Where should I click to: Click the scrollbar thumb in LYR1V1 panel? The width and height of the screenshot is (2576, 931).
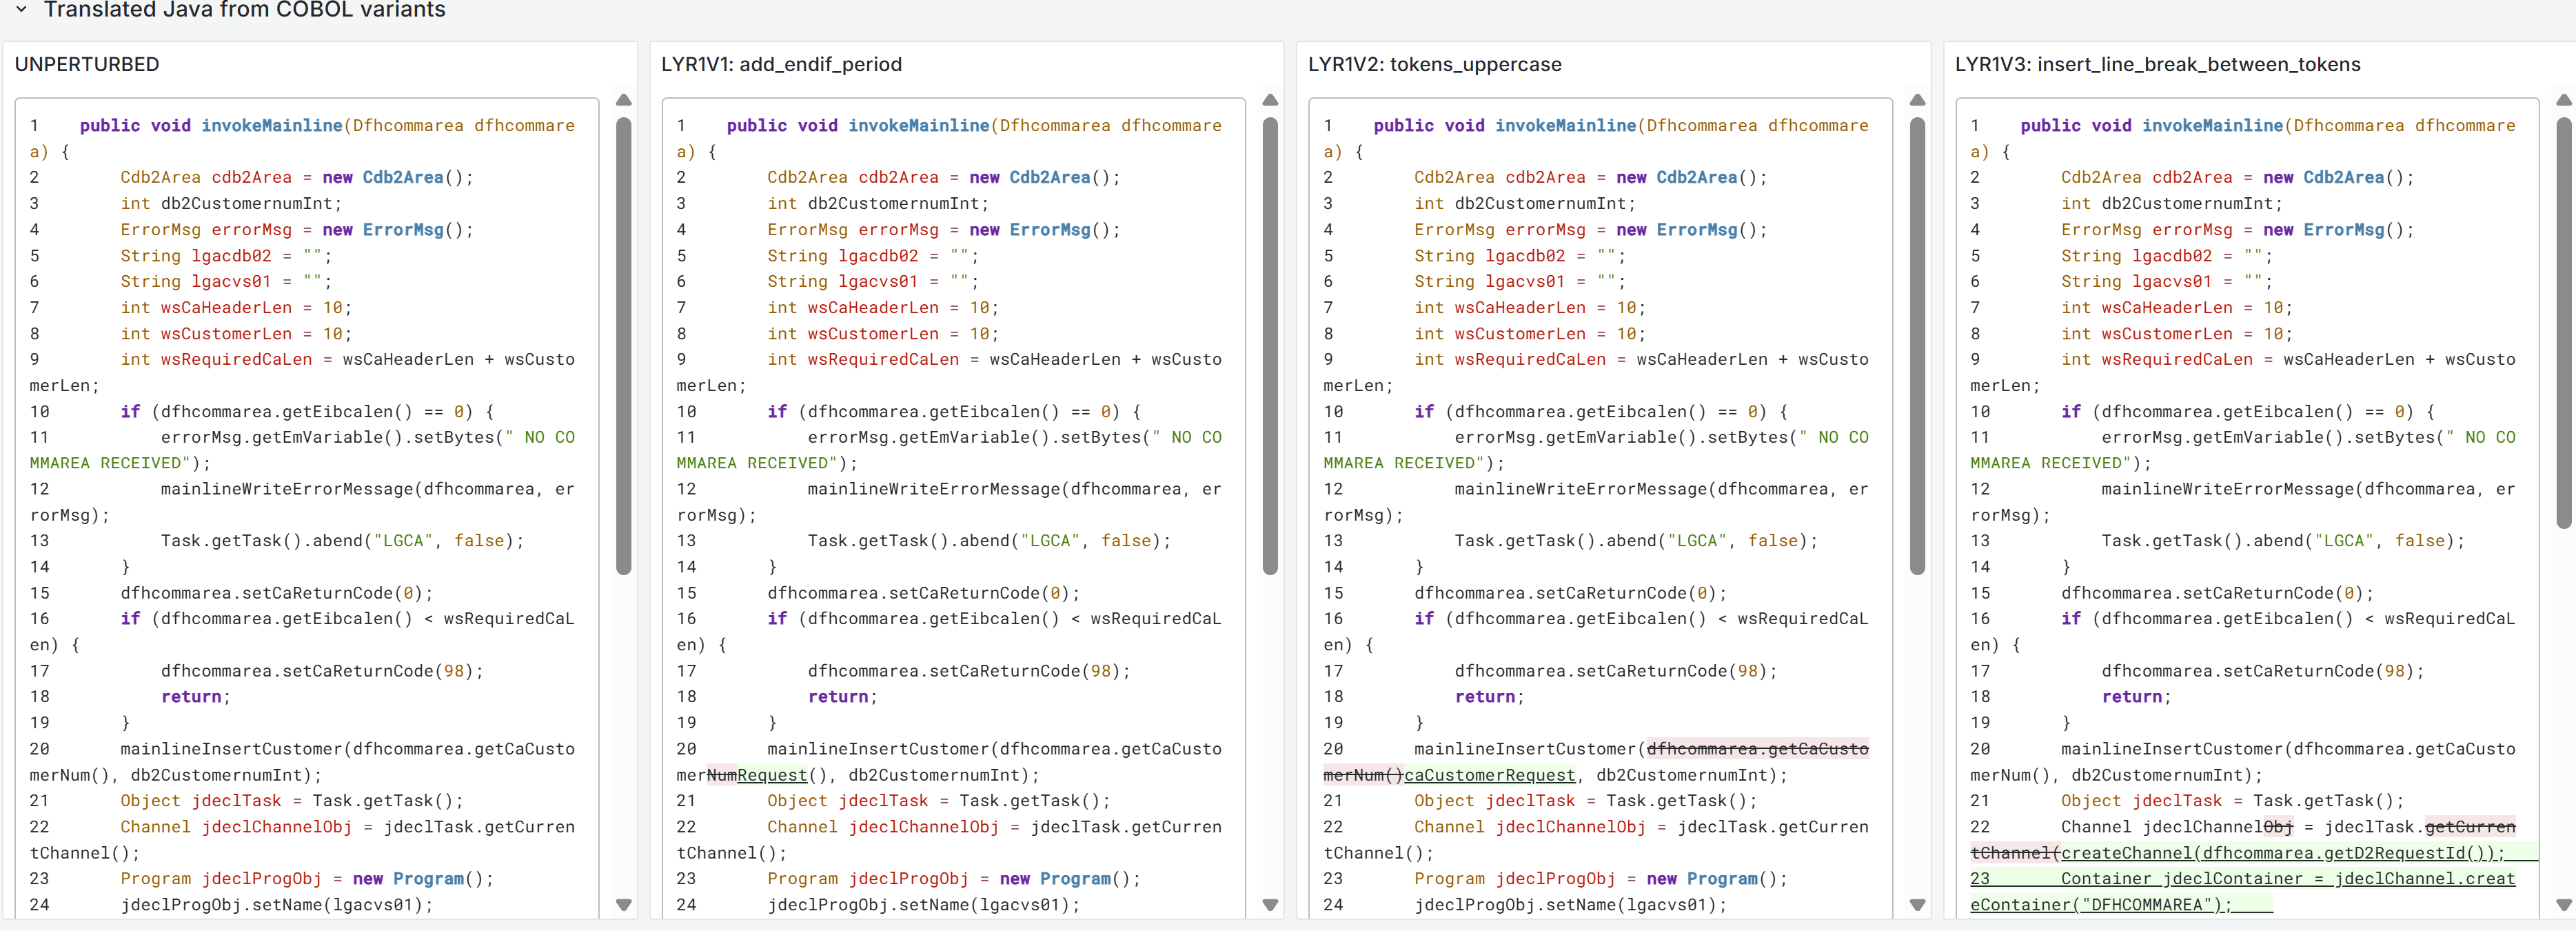pos(1270,345)
